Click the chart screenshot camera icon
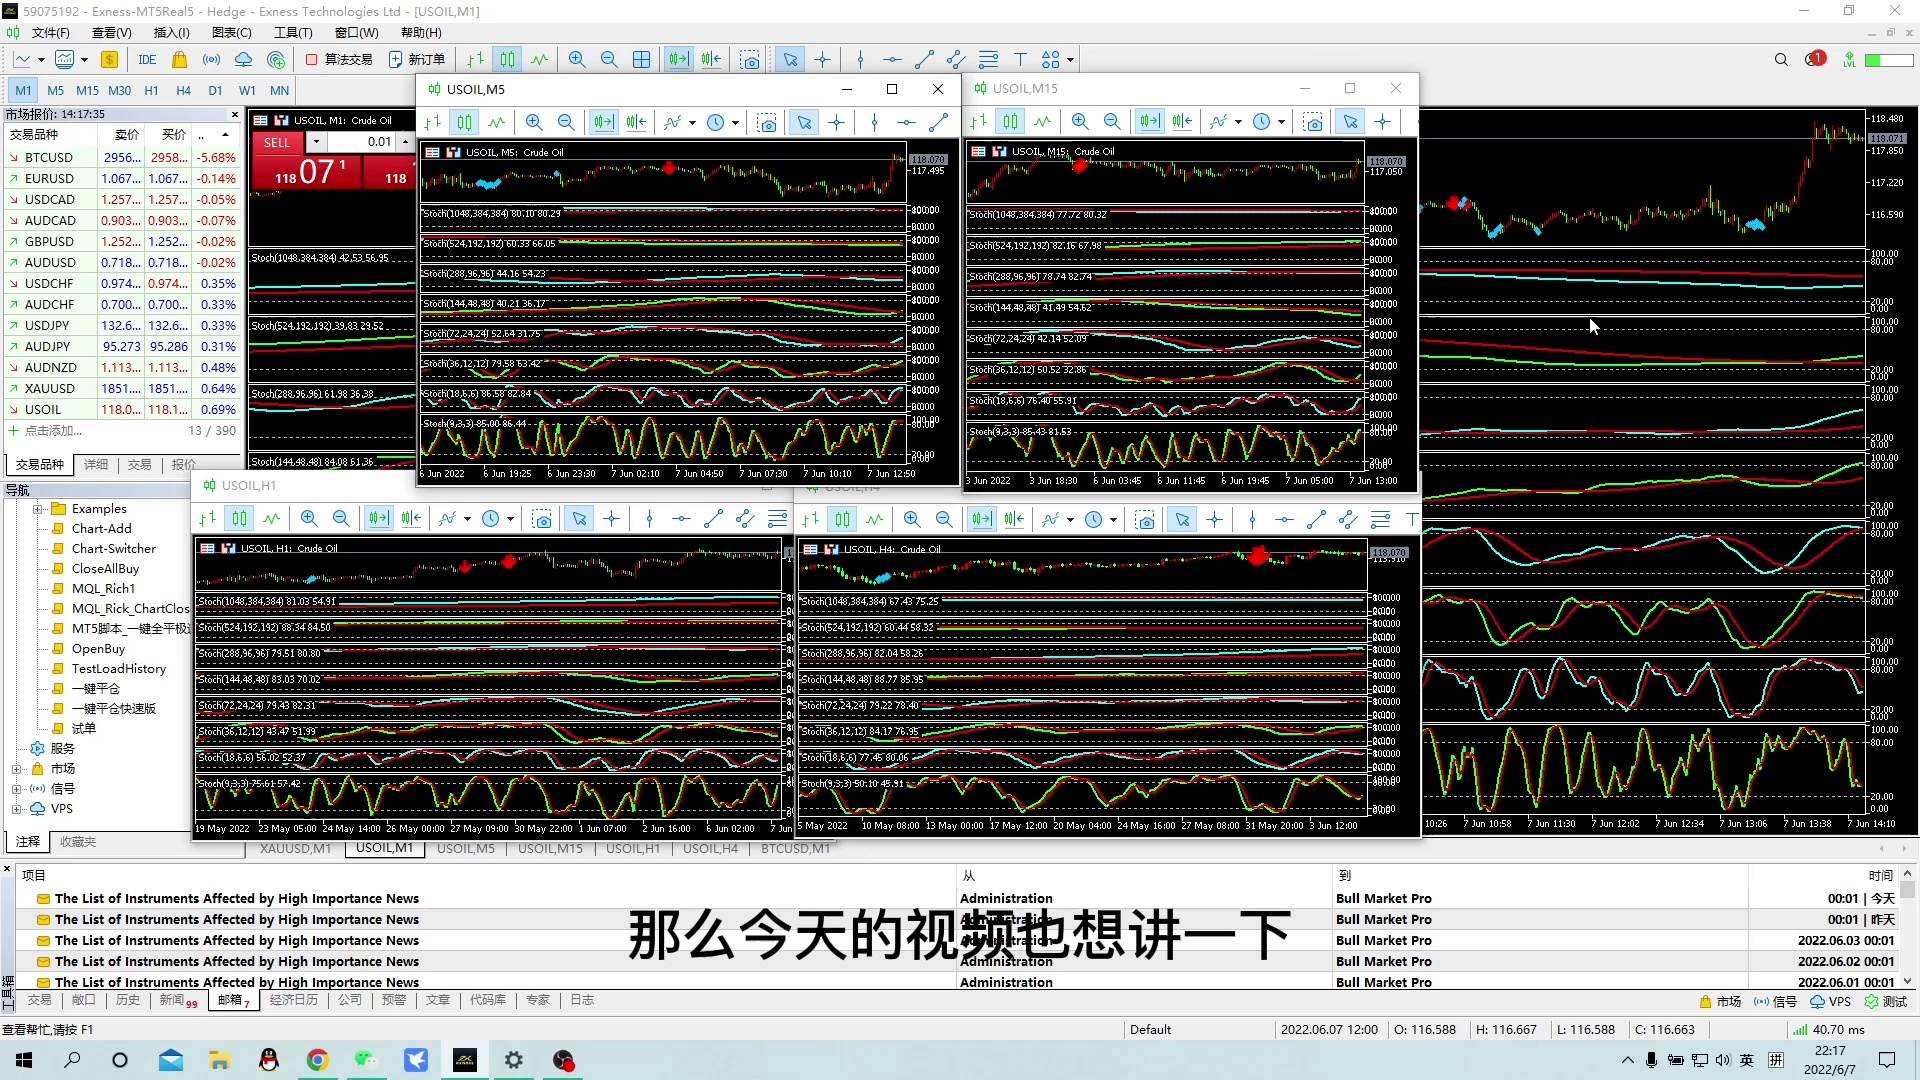Screen dimensions: 1920x1080 [x=750, y=60]
